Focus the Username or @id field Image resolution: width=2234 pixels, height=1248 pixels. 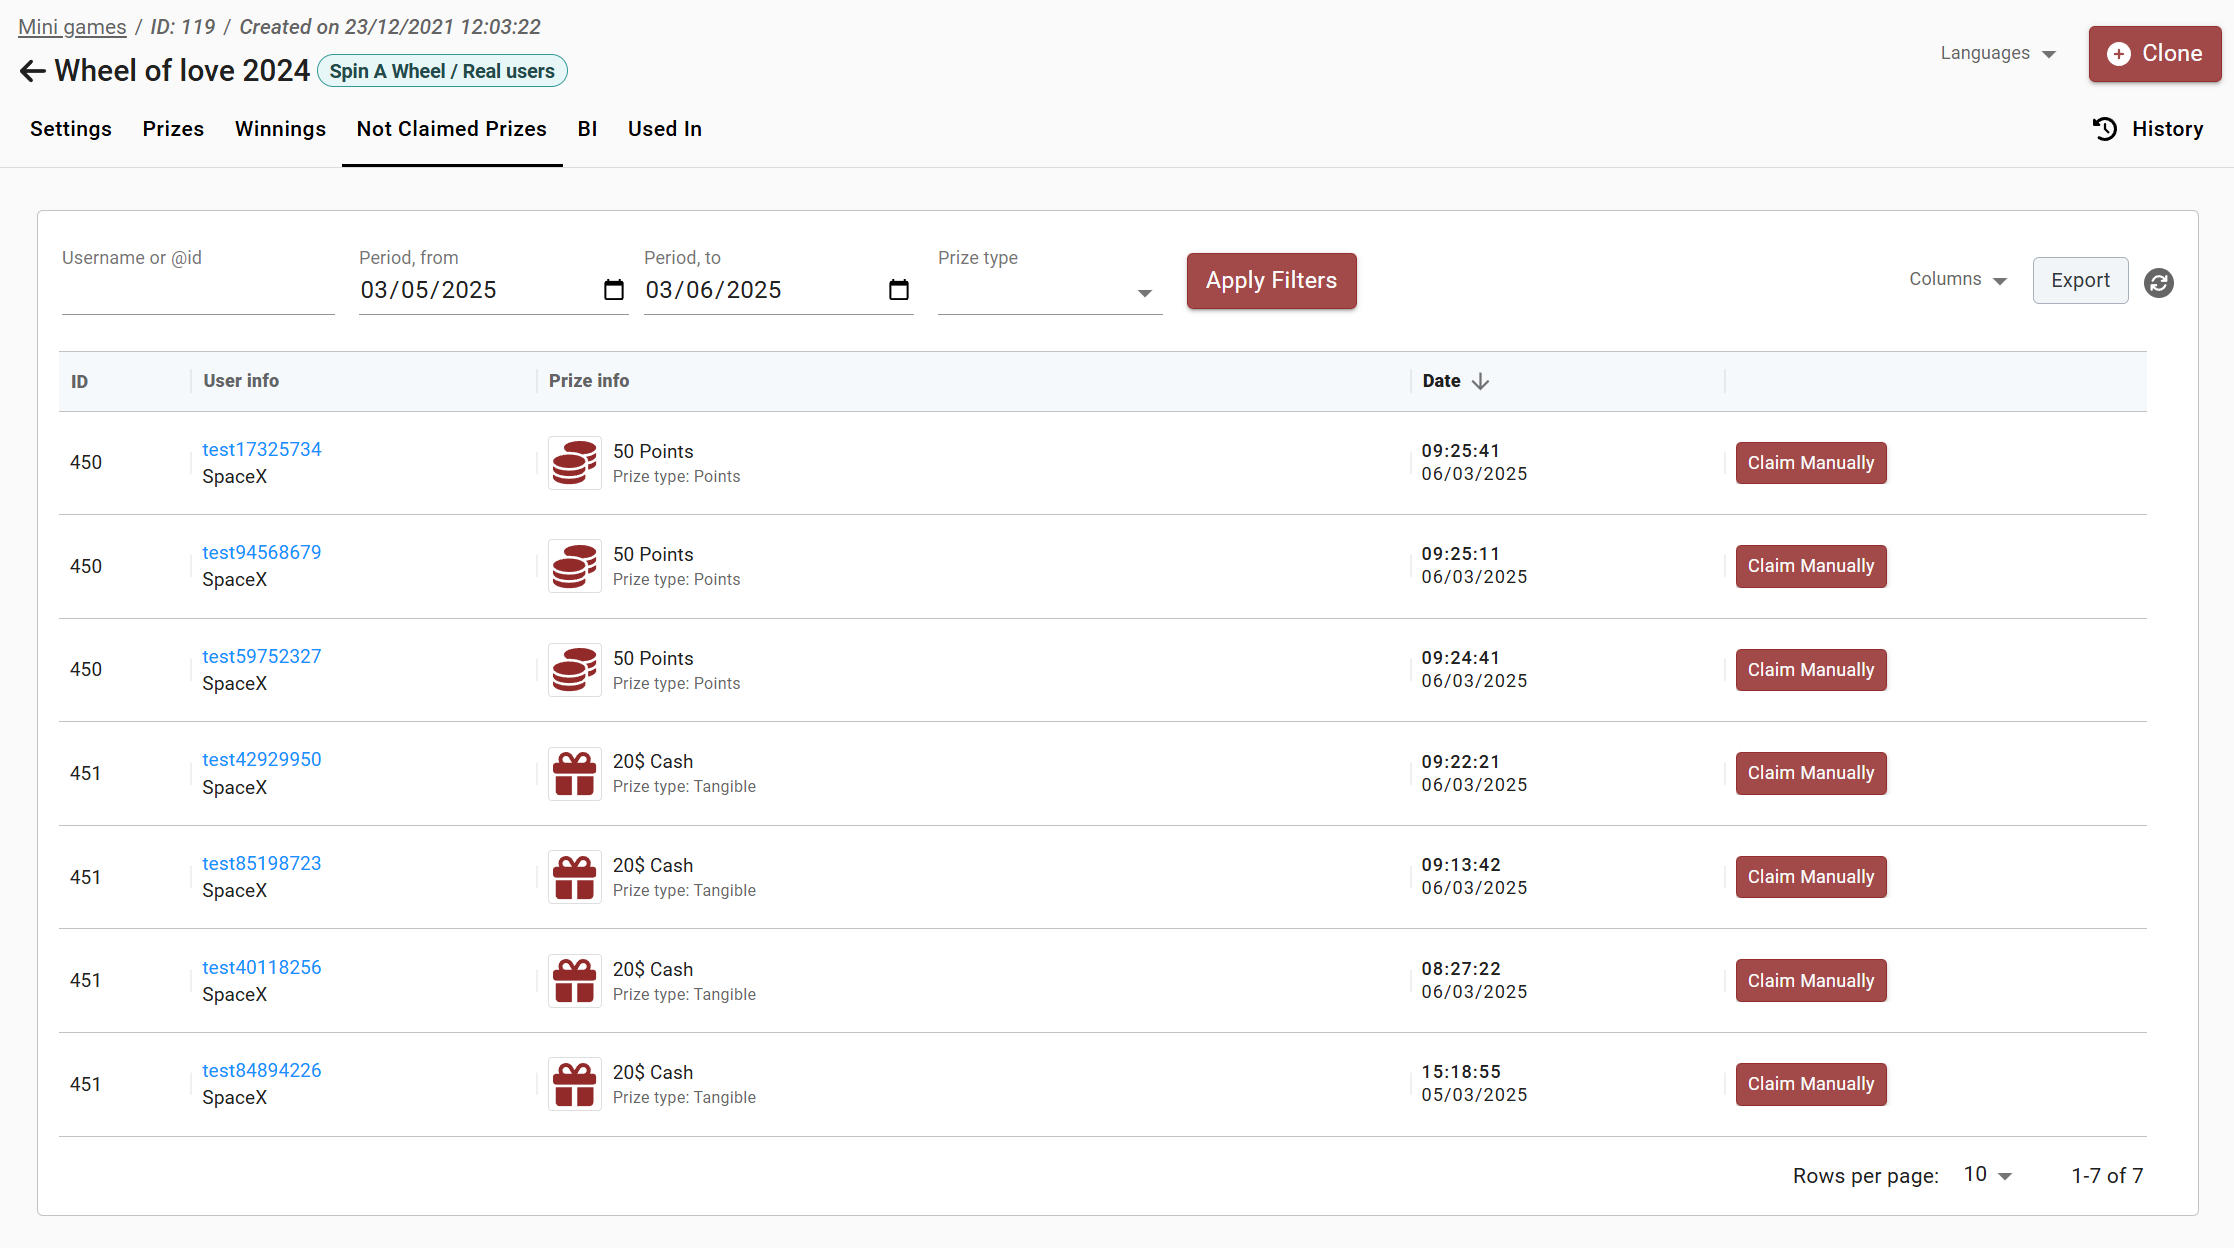pos(197,292)
